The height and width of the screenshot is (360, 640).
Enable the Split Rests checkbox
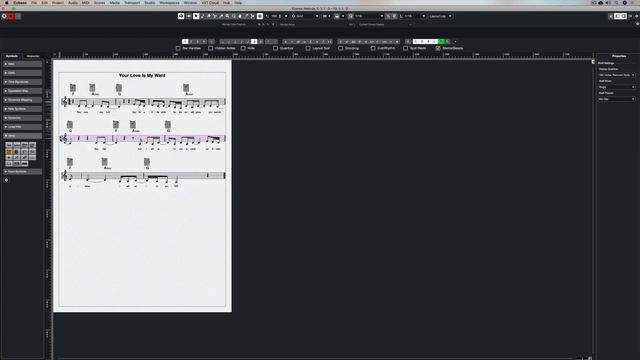(406, 48)
